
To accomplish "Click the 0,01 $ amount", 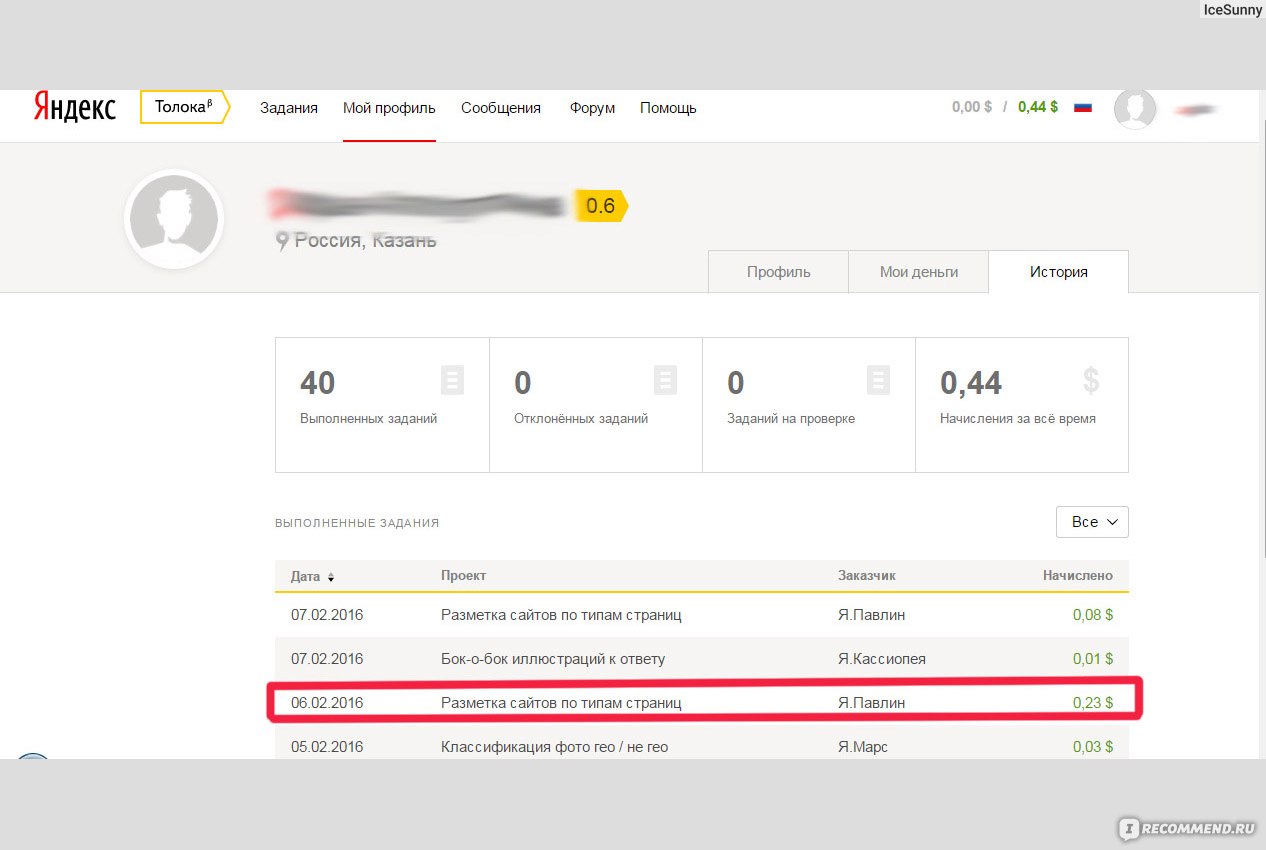I will 1093,659.
